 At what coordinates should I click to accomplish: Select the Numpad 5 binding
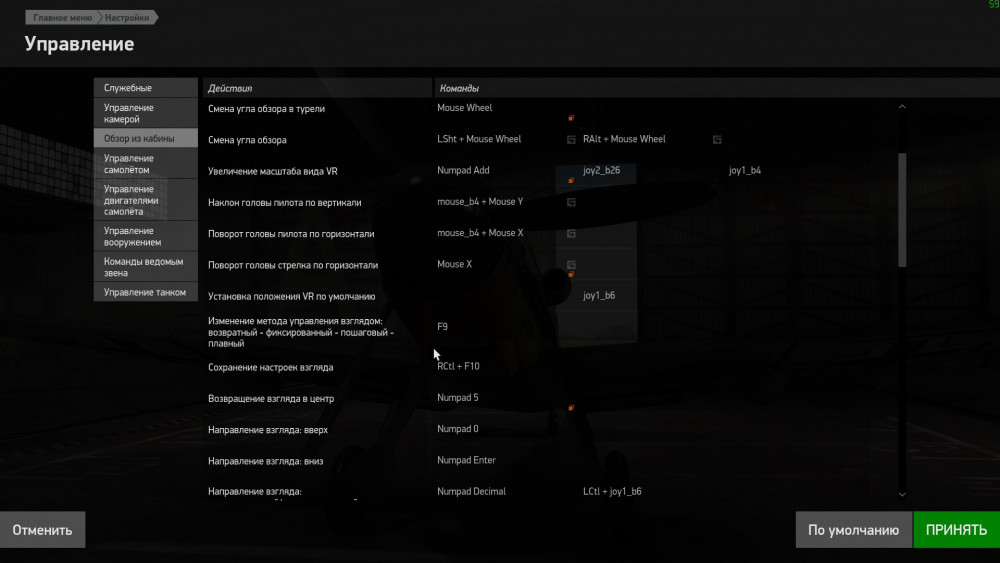457,397
